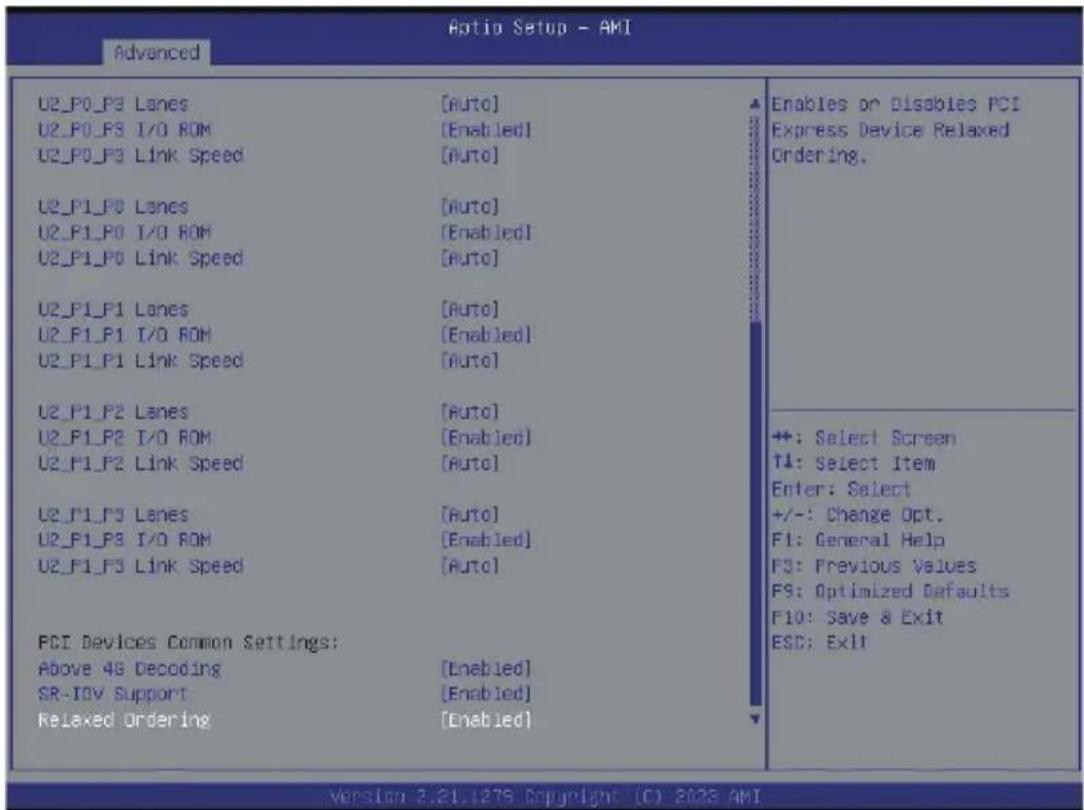Toggle U2_P1_P3 I/O ROM Enabled value

[486, 540]
